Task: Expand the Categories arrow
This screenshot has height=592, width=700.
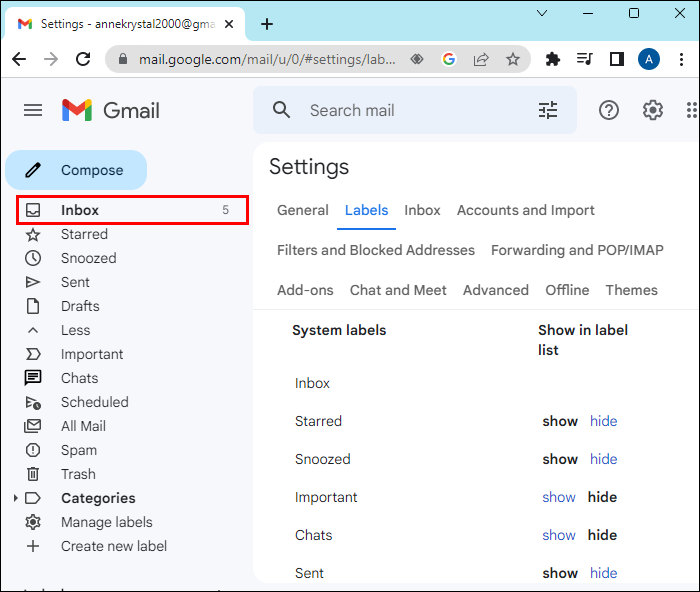Action: 15,498
